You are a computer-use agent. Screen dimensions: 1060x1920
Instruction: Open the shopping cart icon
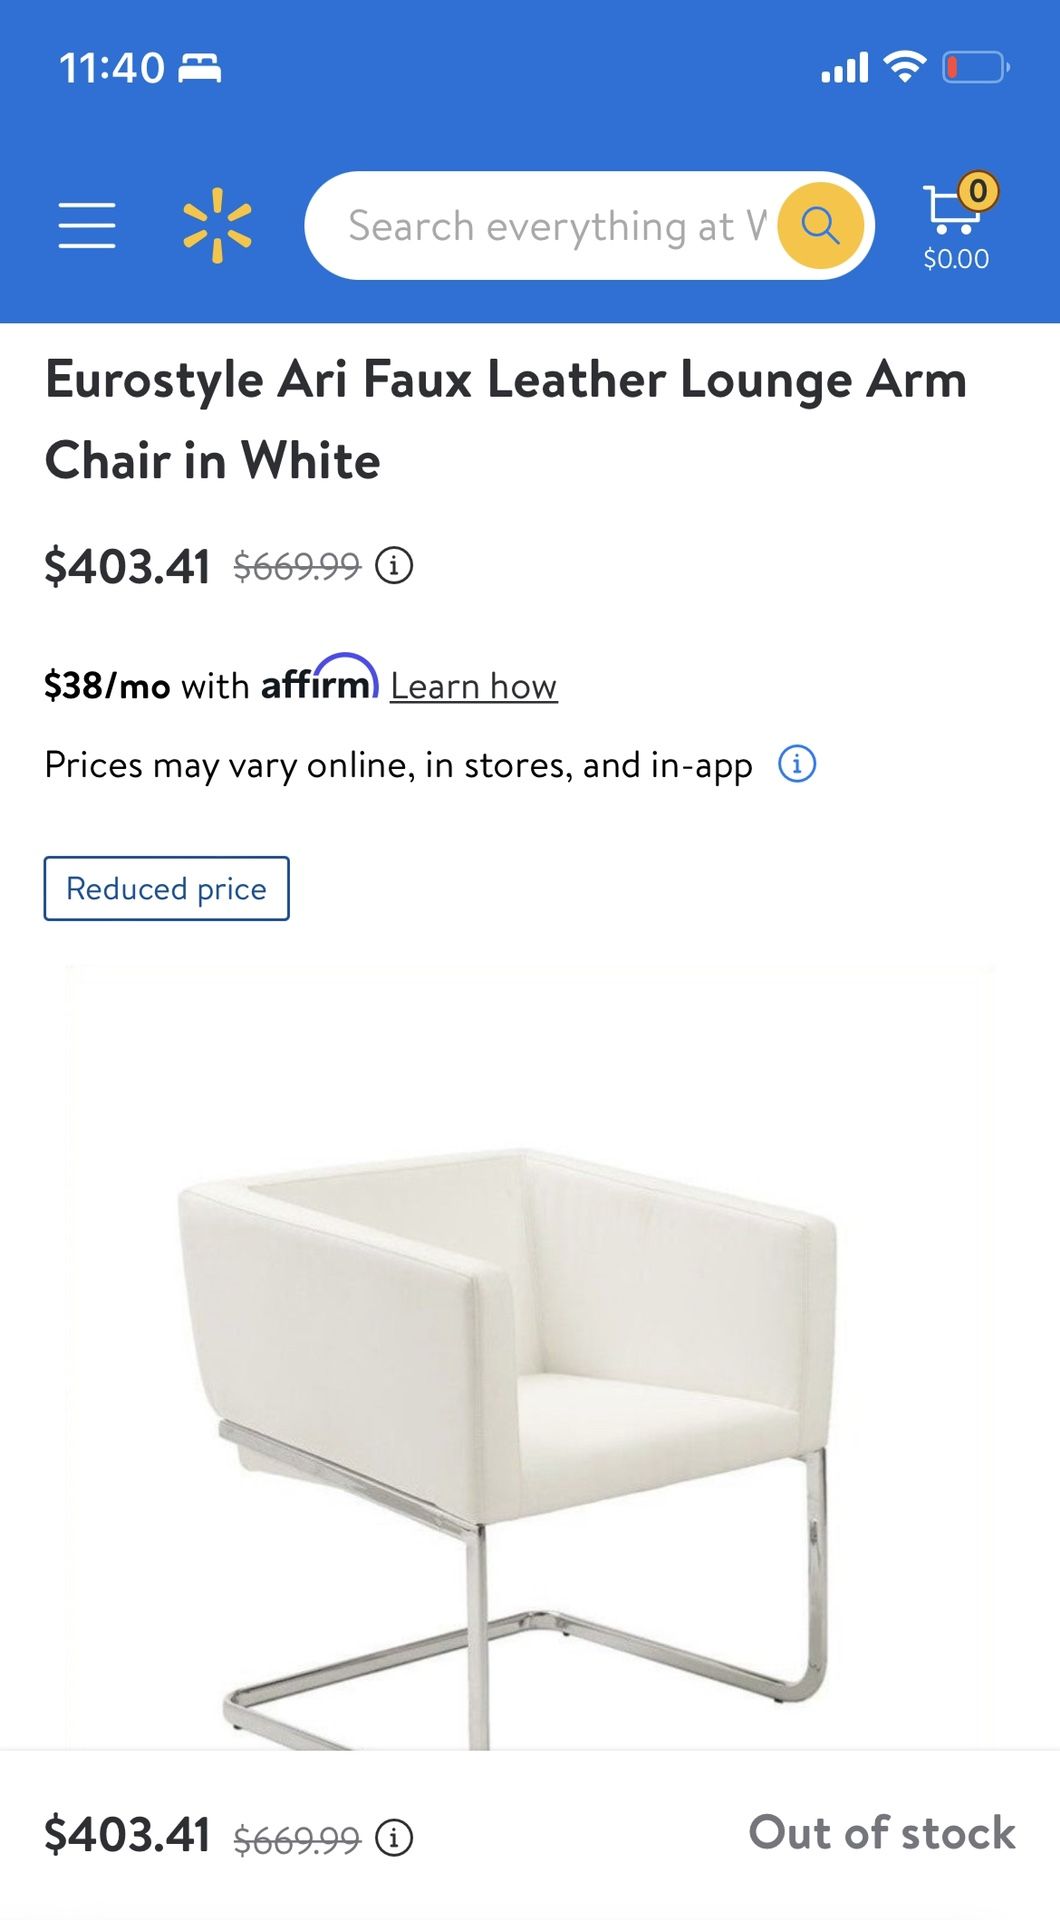(950, 208)
